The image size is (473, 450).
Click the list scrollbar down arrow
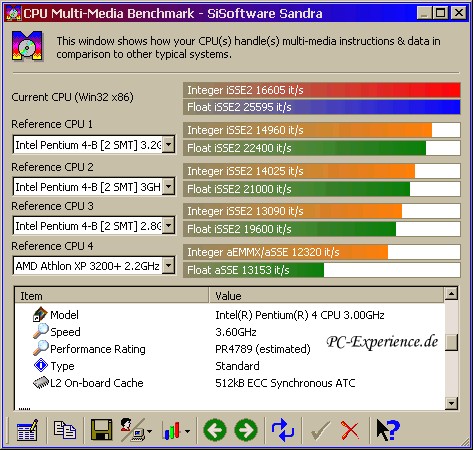[452, 403]
